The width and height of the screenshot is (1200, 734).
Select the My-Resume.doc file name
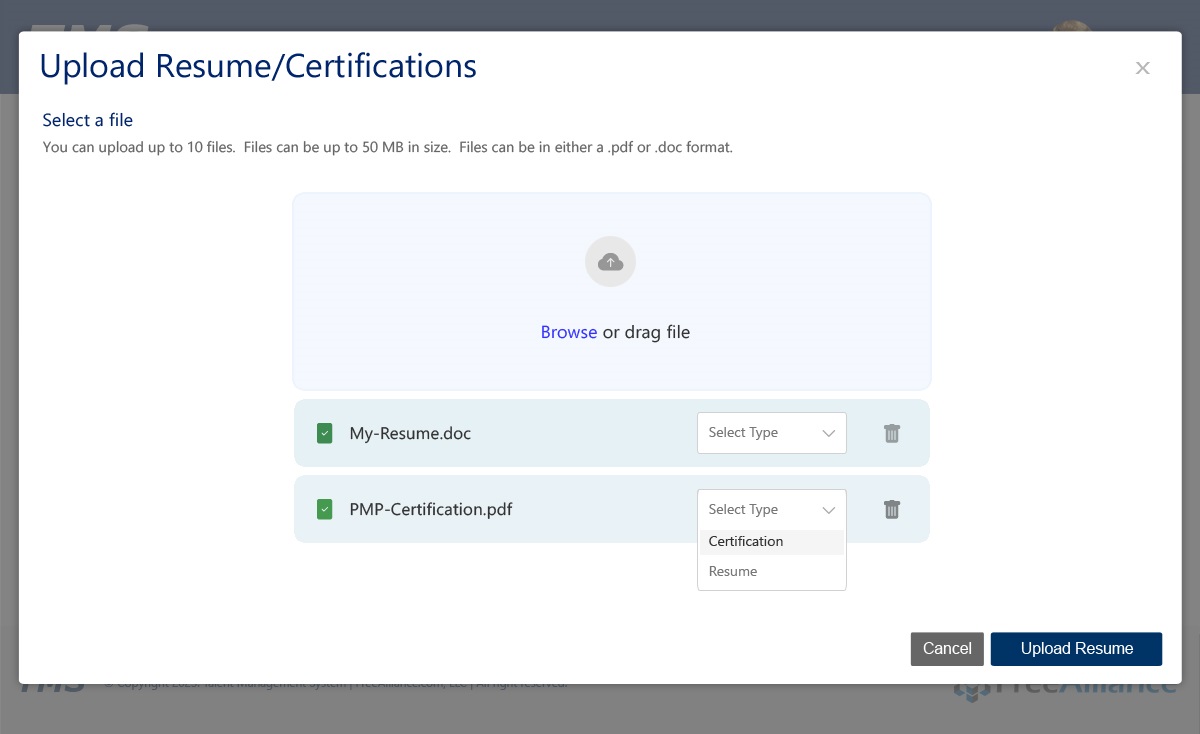pos(410,433)
